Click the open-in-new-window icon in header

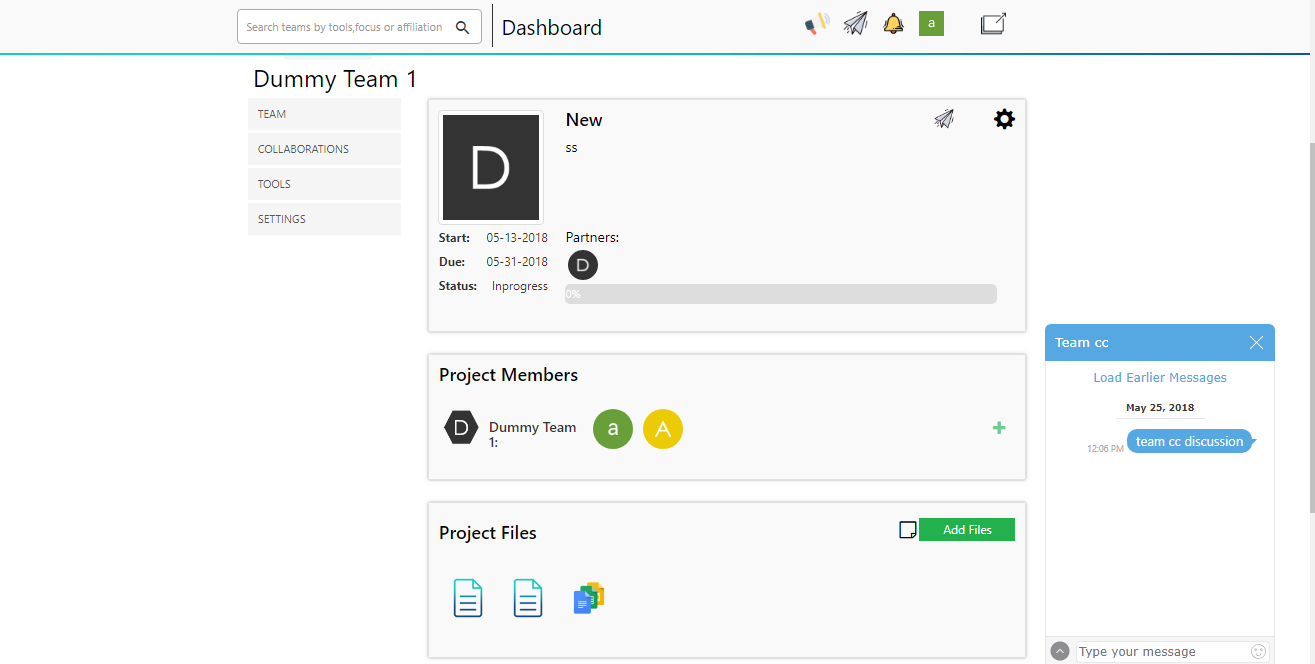coord(993,24)
